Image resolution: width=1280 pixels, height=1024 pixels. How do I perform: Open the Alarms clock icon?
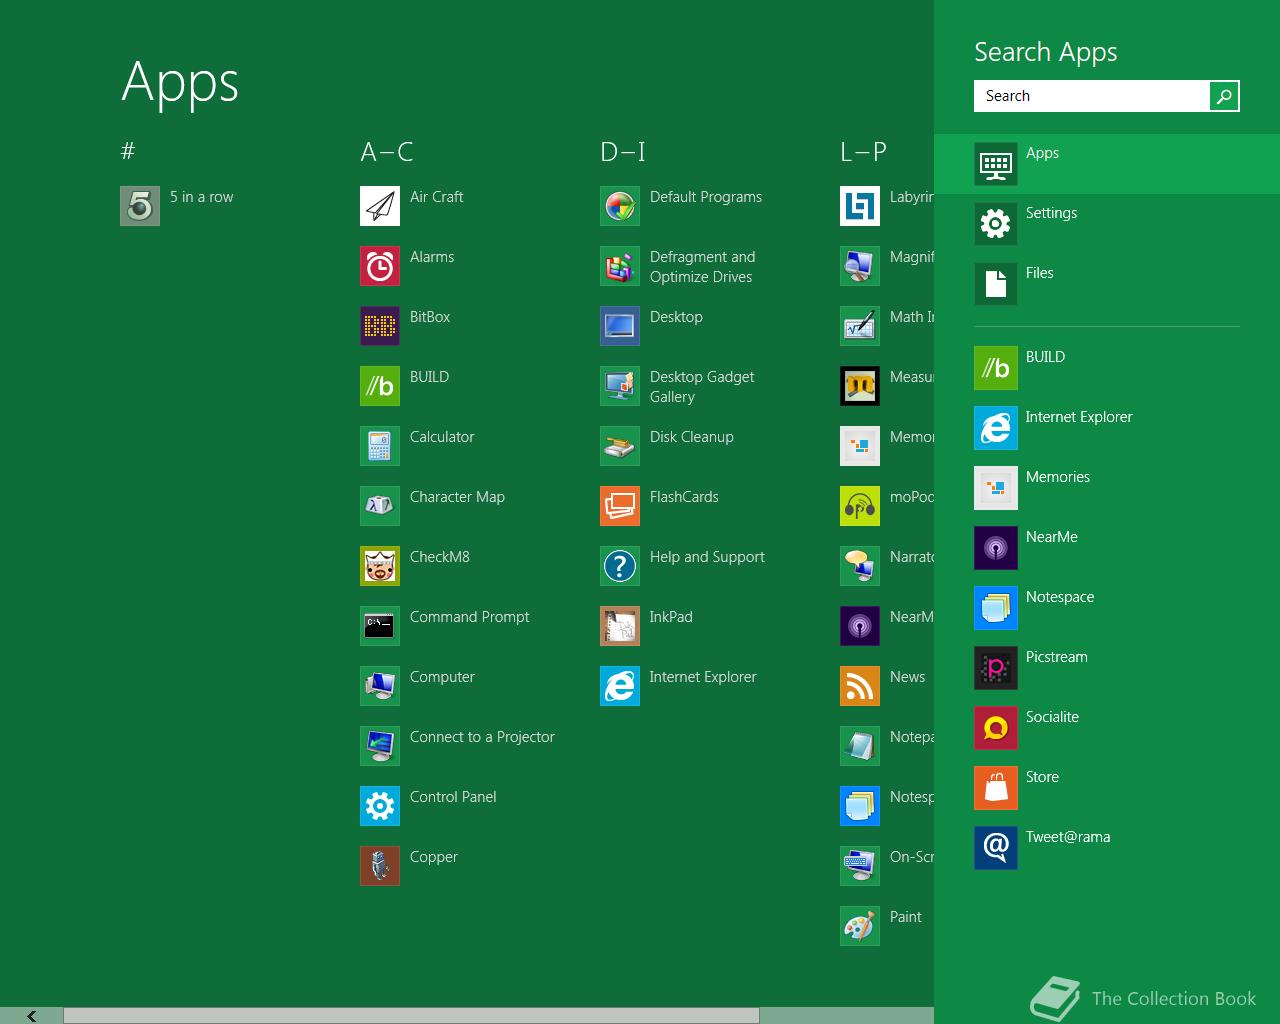(x=380, y=266)
